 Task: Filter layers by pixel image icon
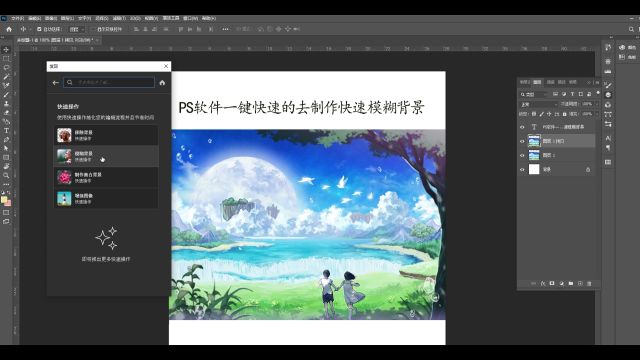coord(556,94)
